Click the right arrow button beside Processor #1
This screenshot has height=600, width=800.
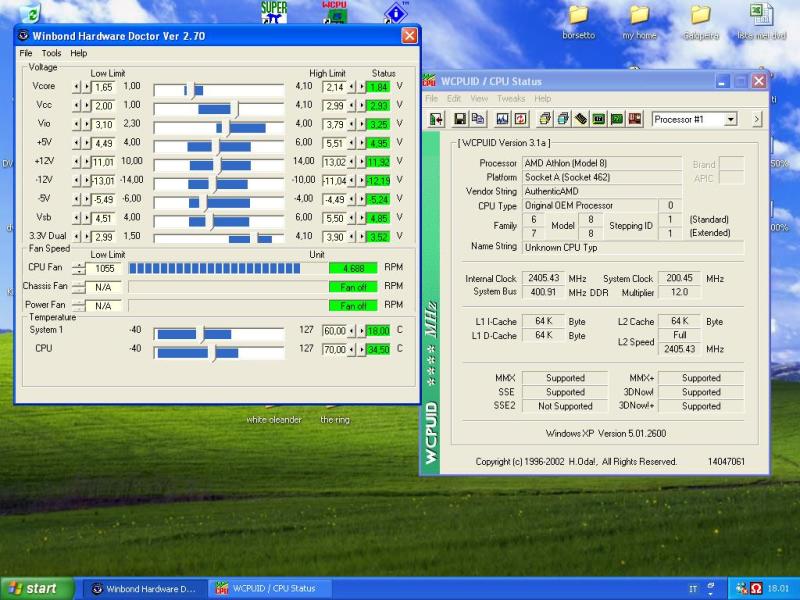point(757,119)
